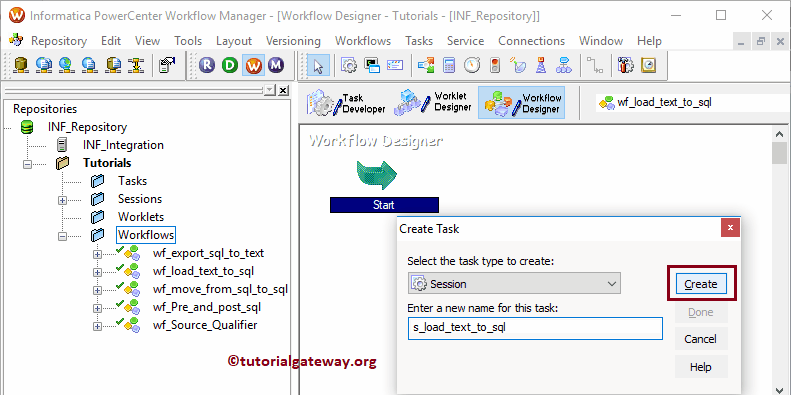Expand the wf_move_from_sql_to_sql node
The height and width of the screenshot is (395, 791).
pos(97,291)
